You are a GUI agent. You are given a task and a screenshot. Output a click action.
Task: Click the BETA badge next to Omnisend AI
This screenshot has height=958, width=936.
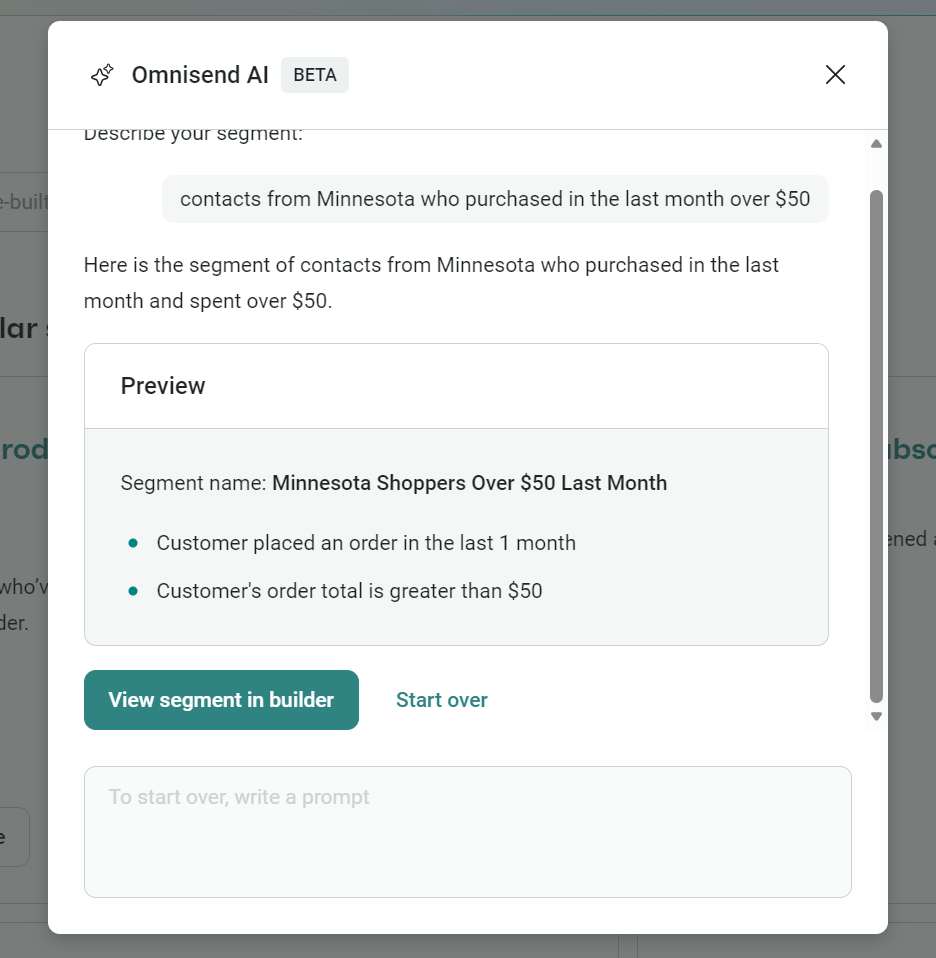314,74
